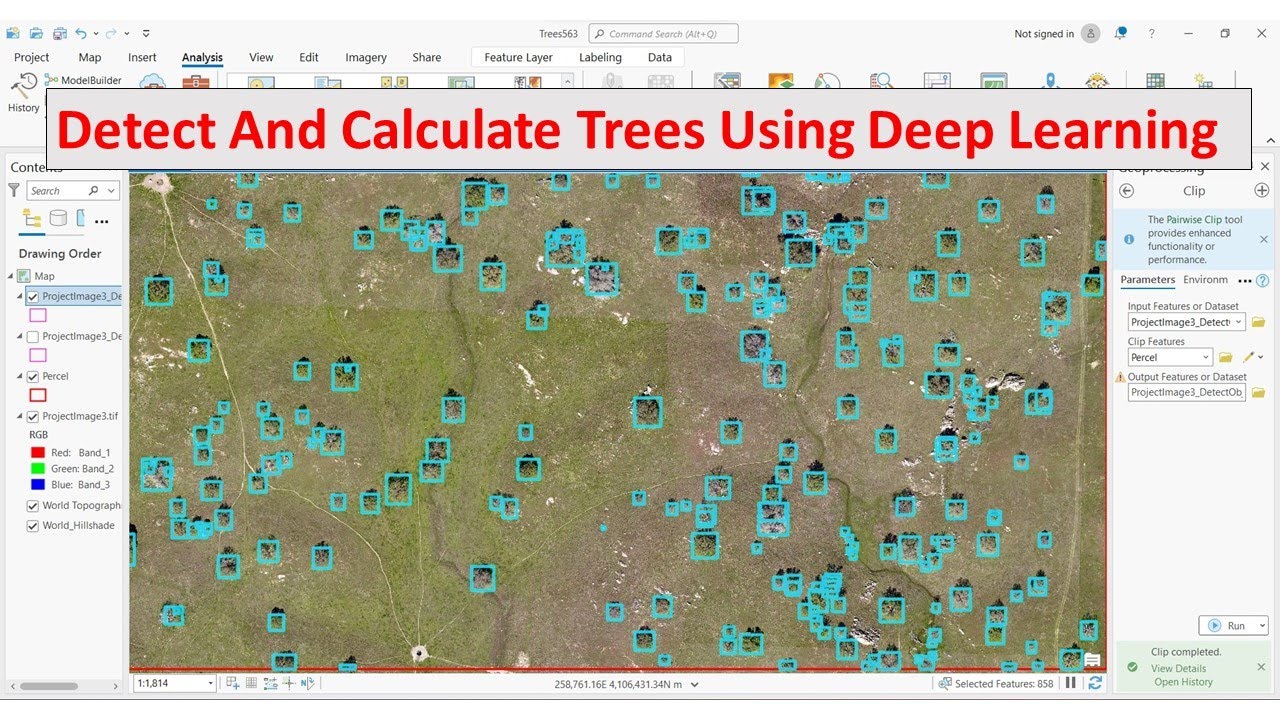Browse for Clip Features folder icon
This screenshot has width=1280, height=720.
[x=1226, y=357]
